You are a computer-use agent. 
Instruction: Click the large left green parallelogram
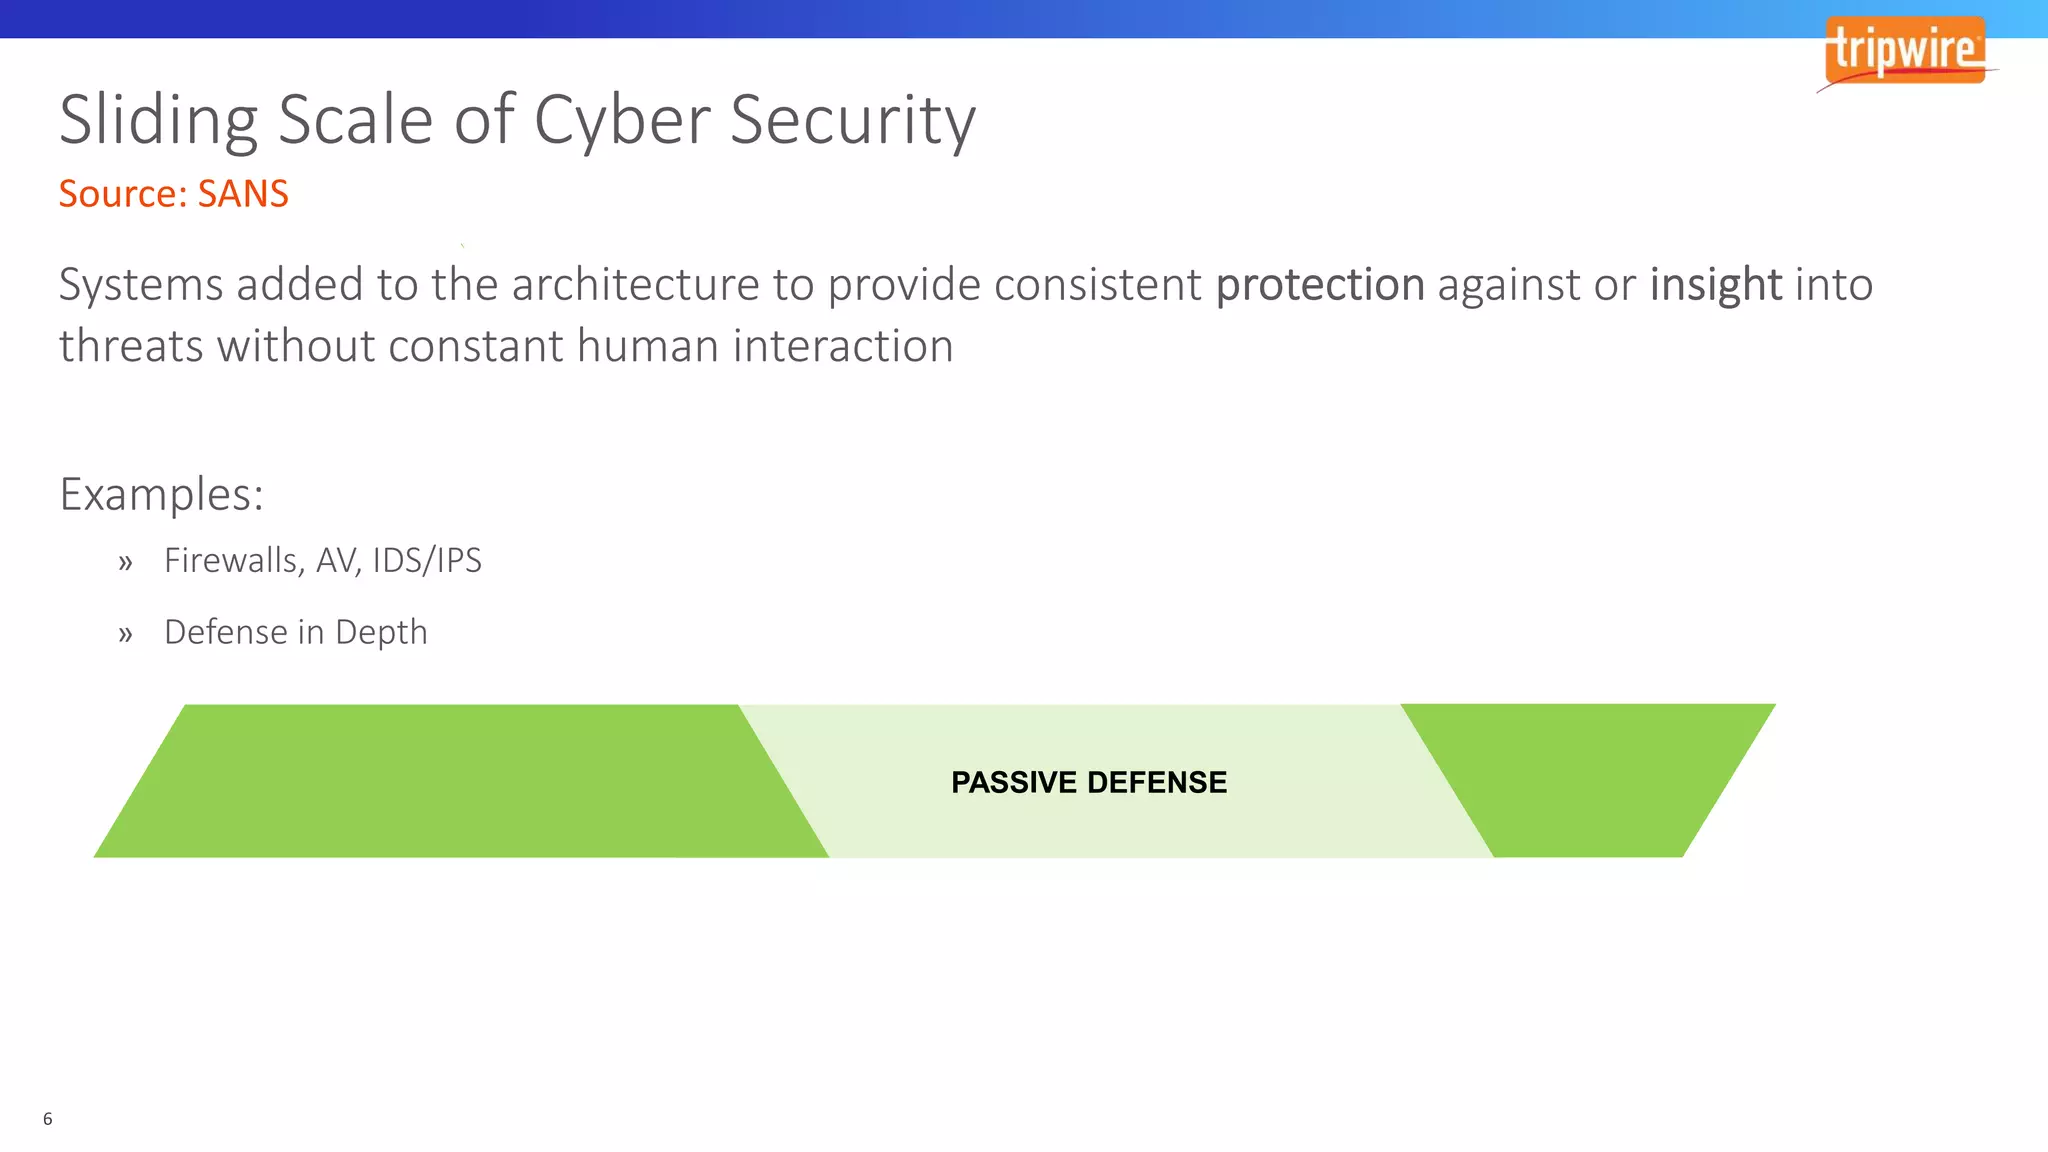460,781
